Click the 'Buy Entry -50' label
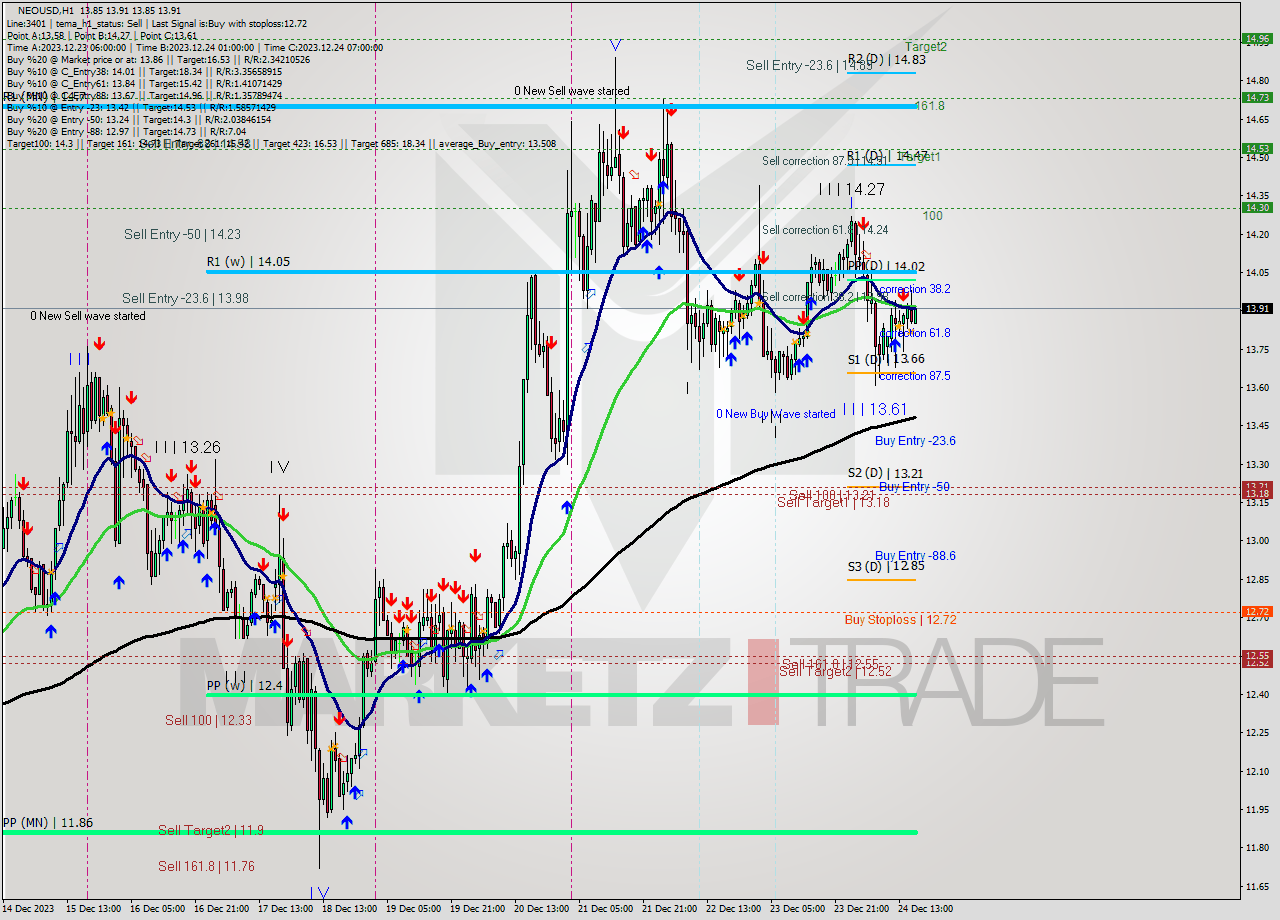Screen dimensions: 1280x920 point(914,486)
